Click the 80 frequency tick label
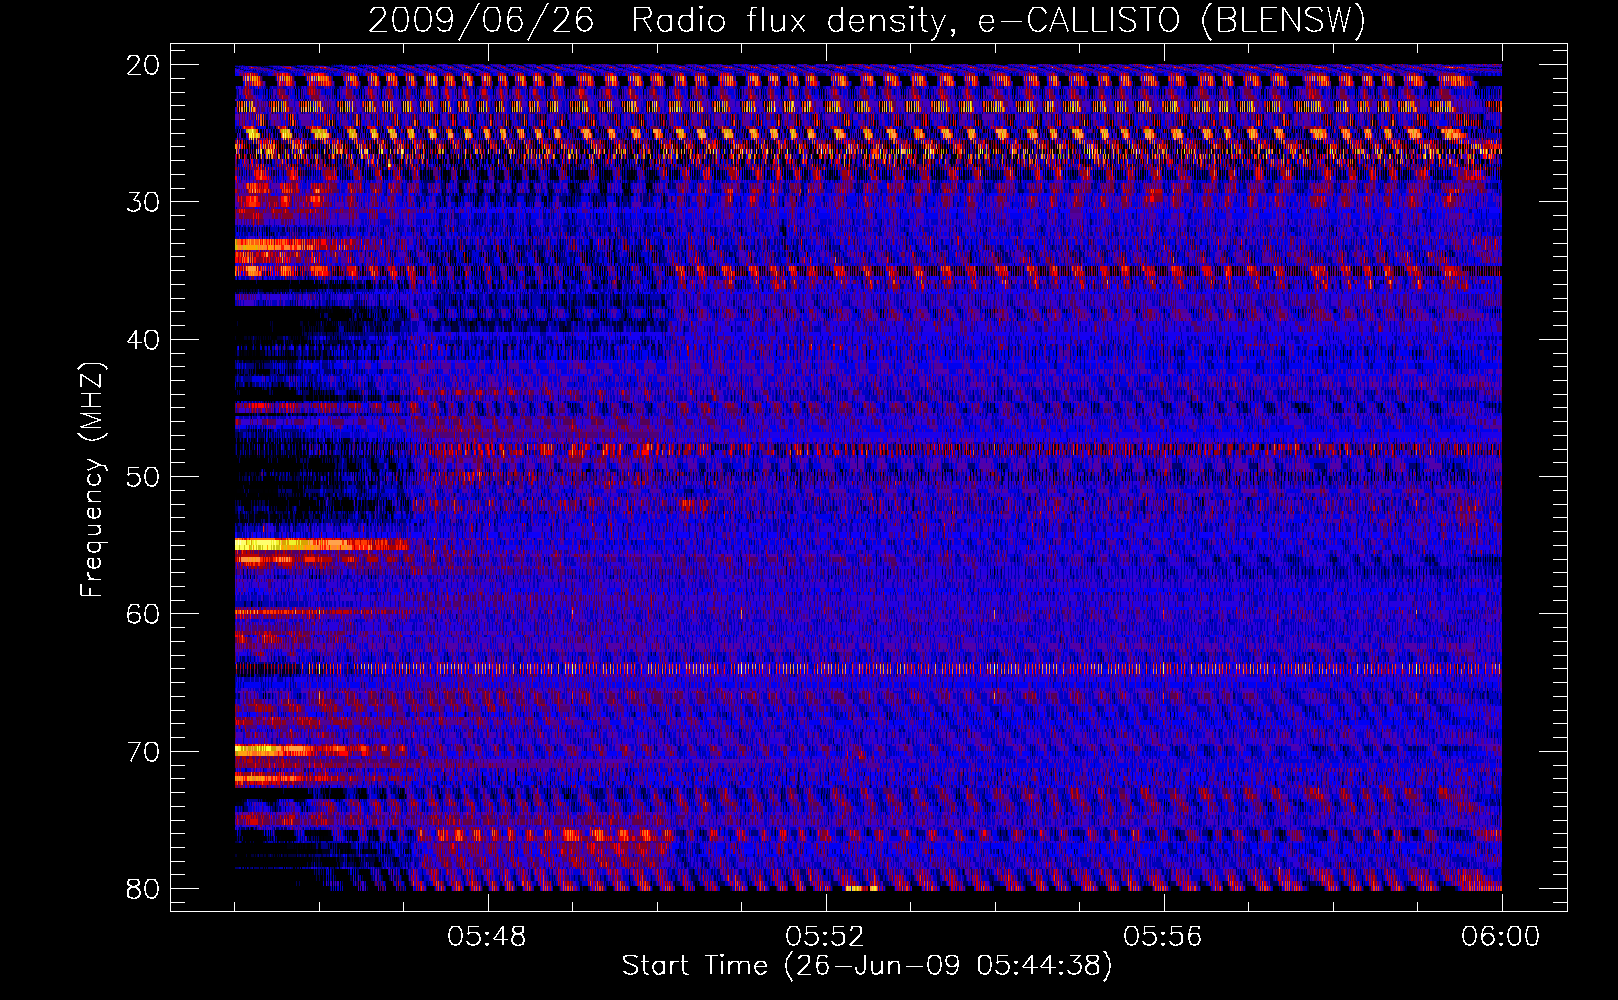This screenshot has width=1618, height=1000. (144, 889)
